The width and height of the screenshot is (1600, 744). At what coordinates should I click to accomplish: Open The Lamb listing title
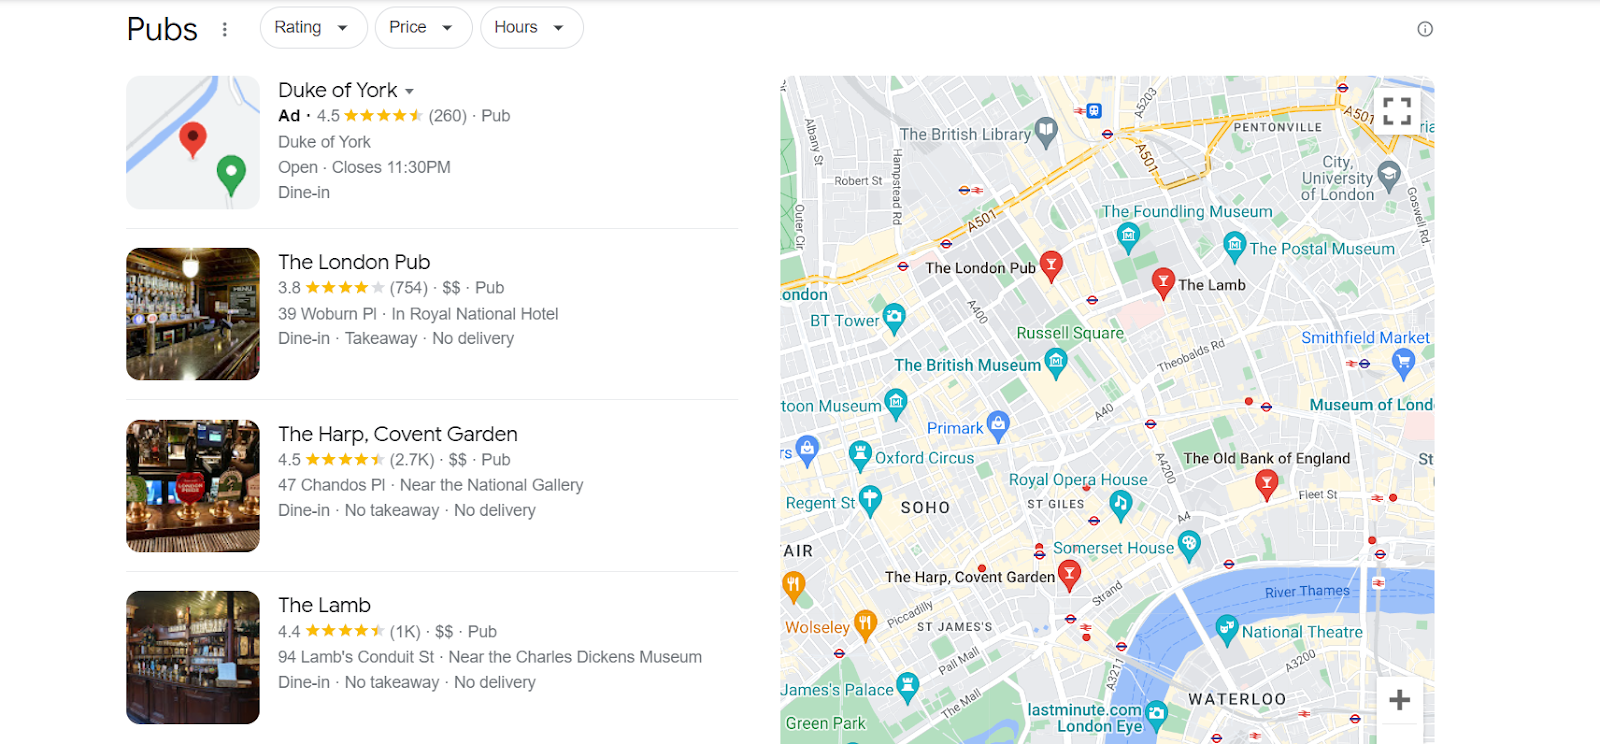324,605
